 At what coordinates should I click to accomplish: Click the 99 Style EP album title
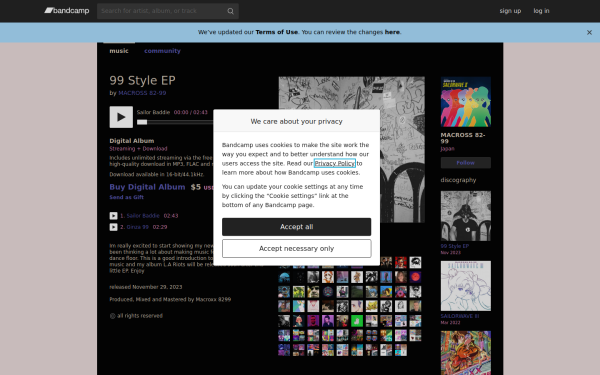click(142, 80)
